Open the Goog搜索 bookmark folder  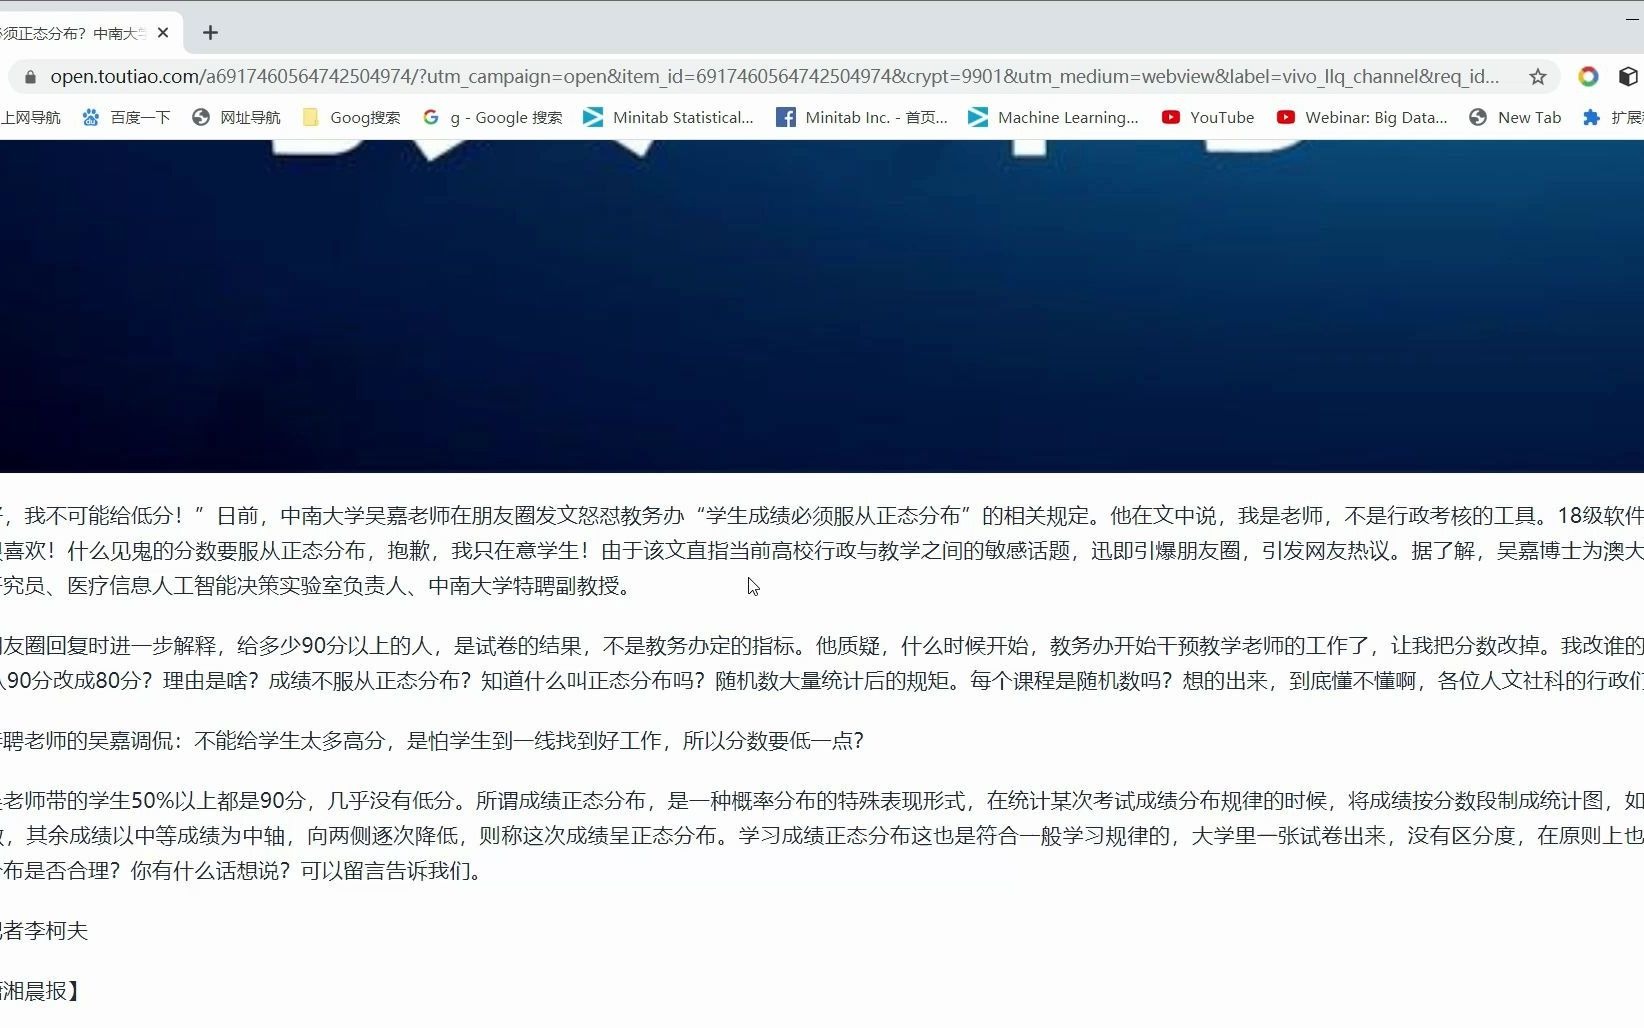(350, 117)
